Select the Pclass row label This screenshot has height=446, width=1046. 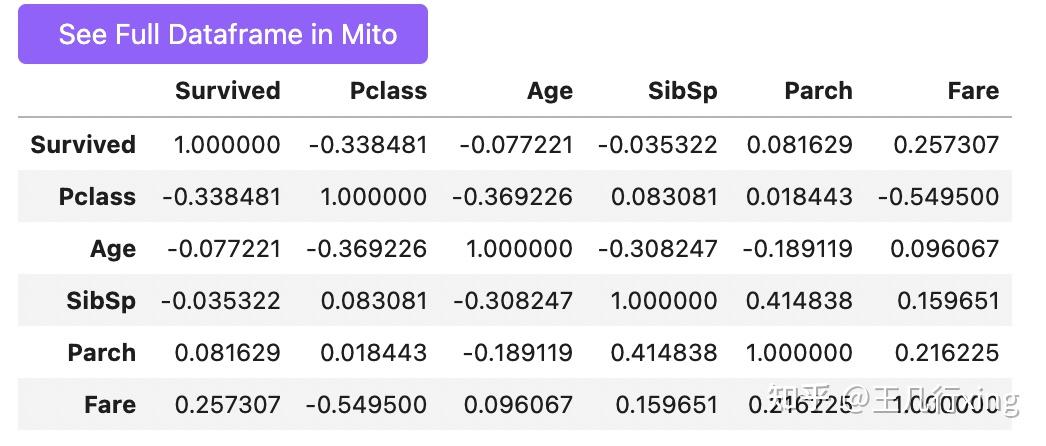coord(97,196)
